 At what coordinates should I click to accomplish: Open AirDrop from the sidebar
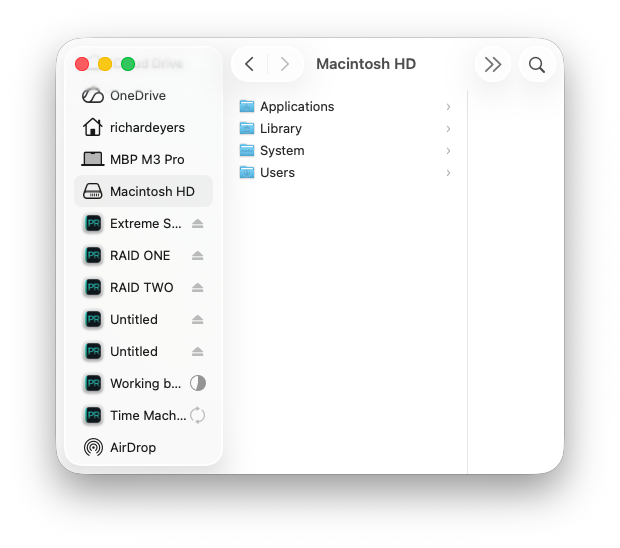coord(143,448)
